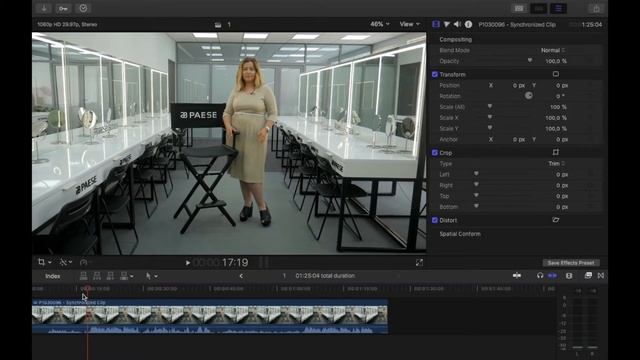
Task: Click the Anchor Y value field
Action: click(562, 139)
